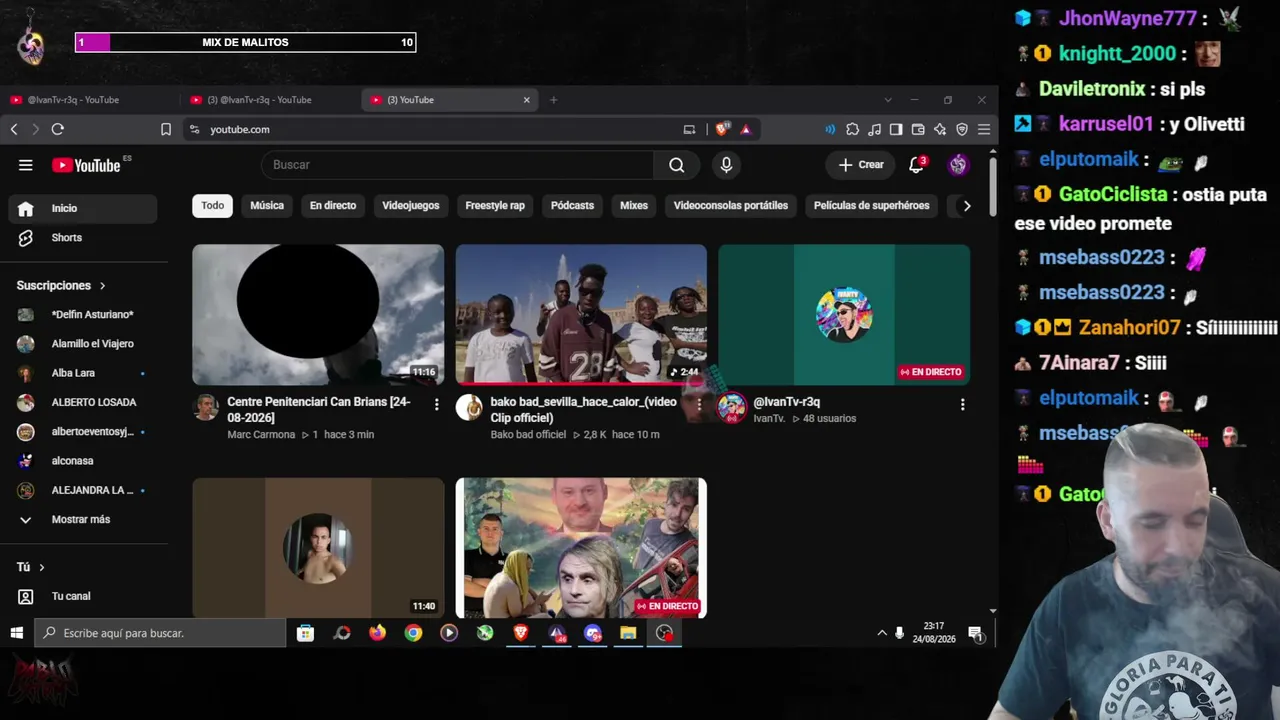1280x720 pixels.
Task: Go to Inicio in the sidebar
Action: pyautogui.click(x=83, y=208)
